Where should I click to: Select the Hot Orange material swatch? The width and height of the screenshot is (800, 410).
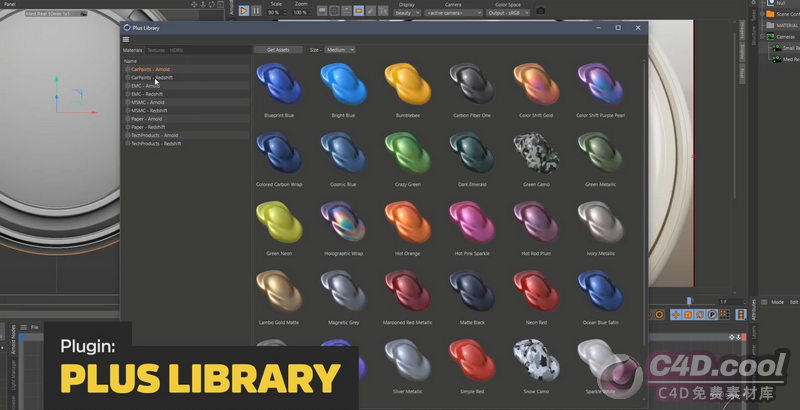click(408, 221)
